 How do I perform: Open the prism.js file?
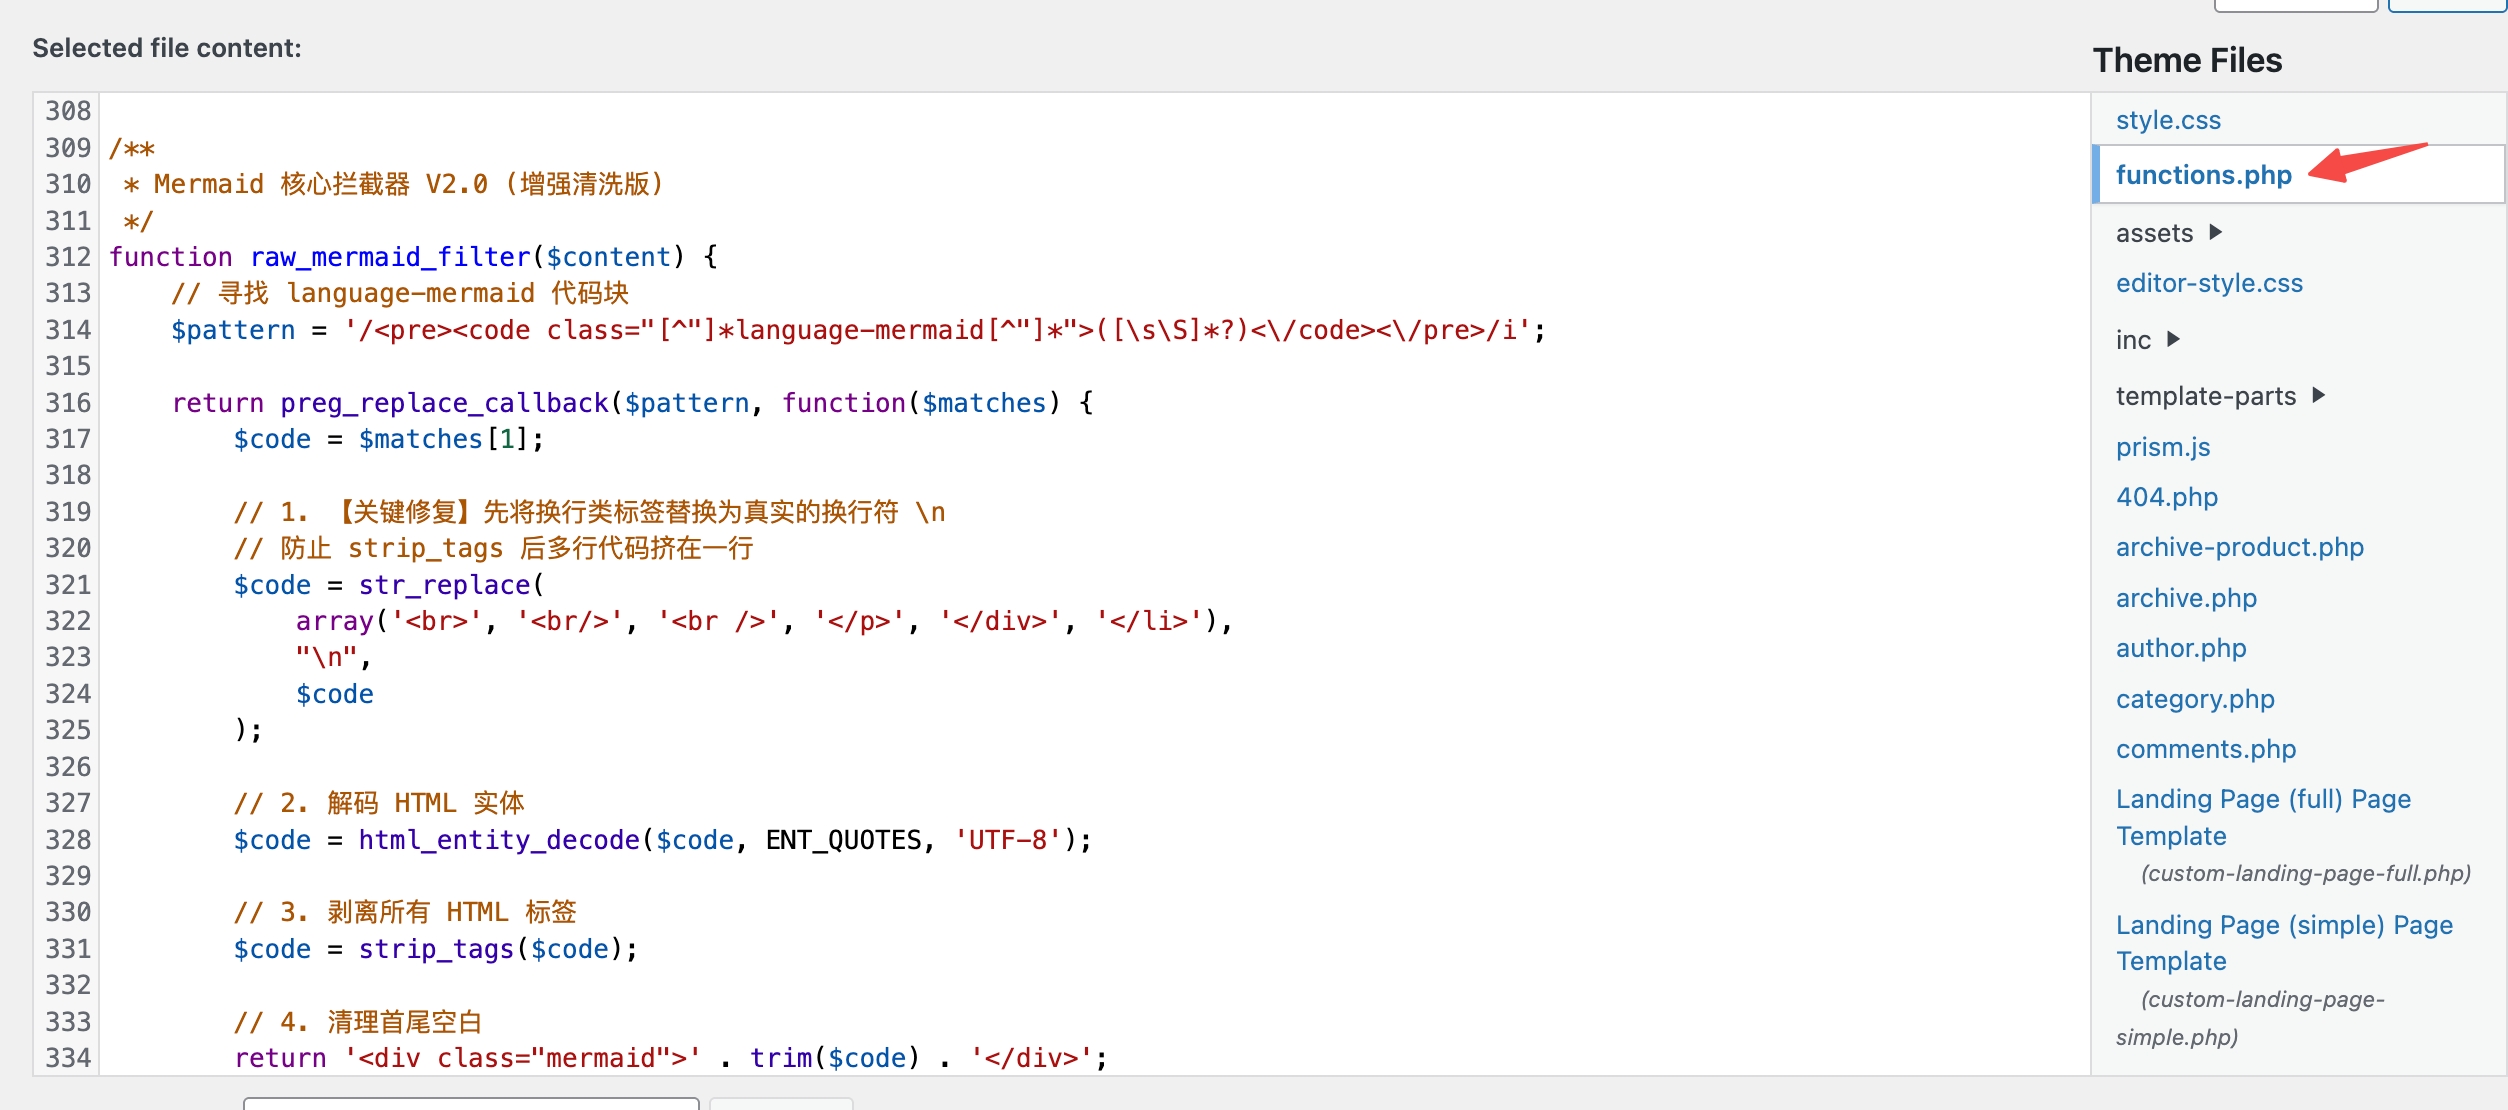point(2162,447)
